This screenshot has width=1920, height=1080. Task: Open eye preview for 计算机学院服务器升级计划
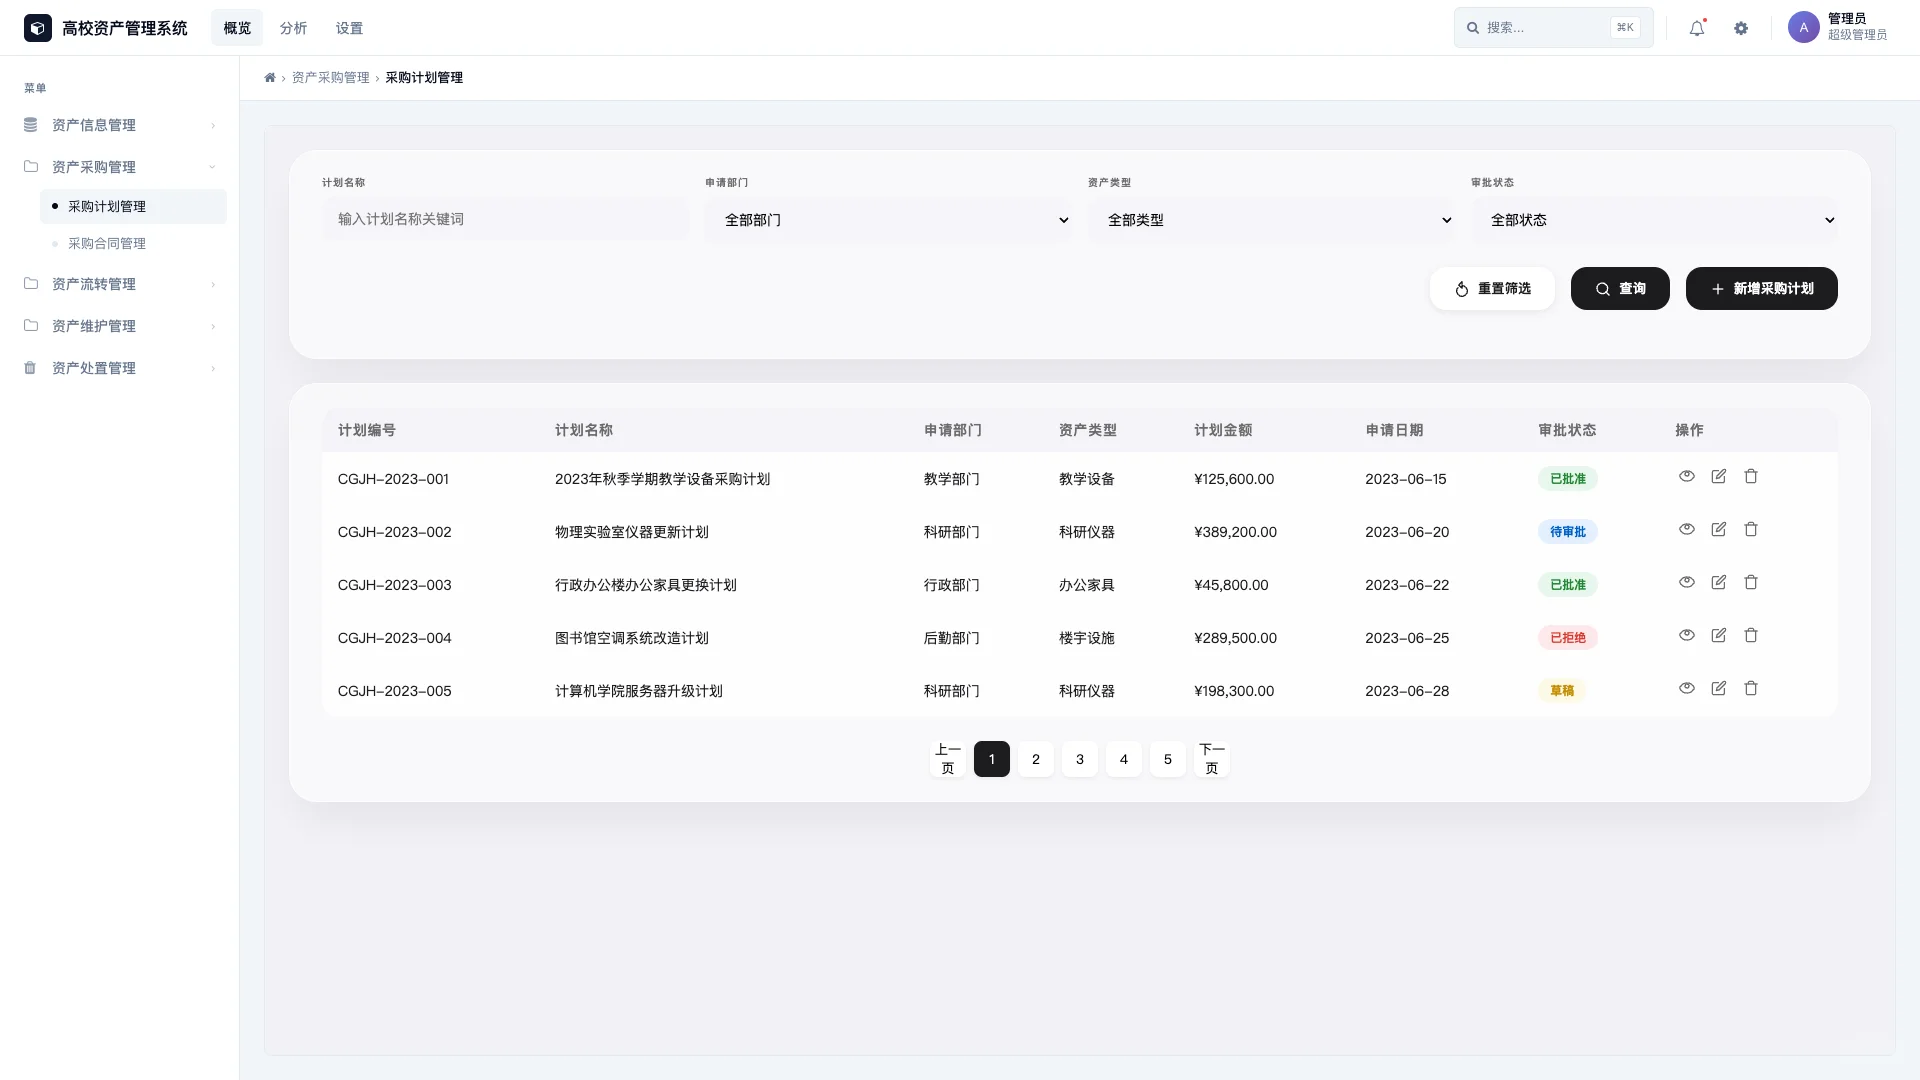point(1687,688)
